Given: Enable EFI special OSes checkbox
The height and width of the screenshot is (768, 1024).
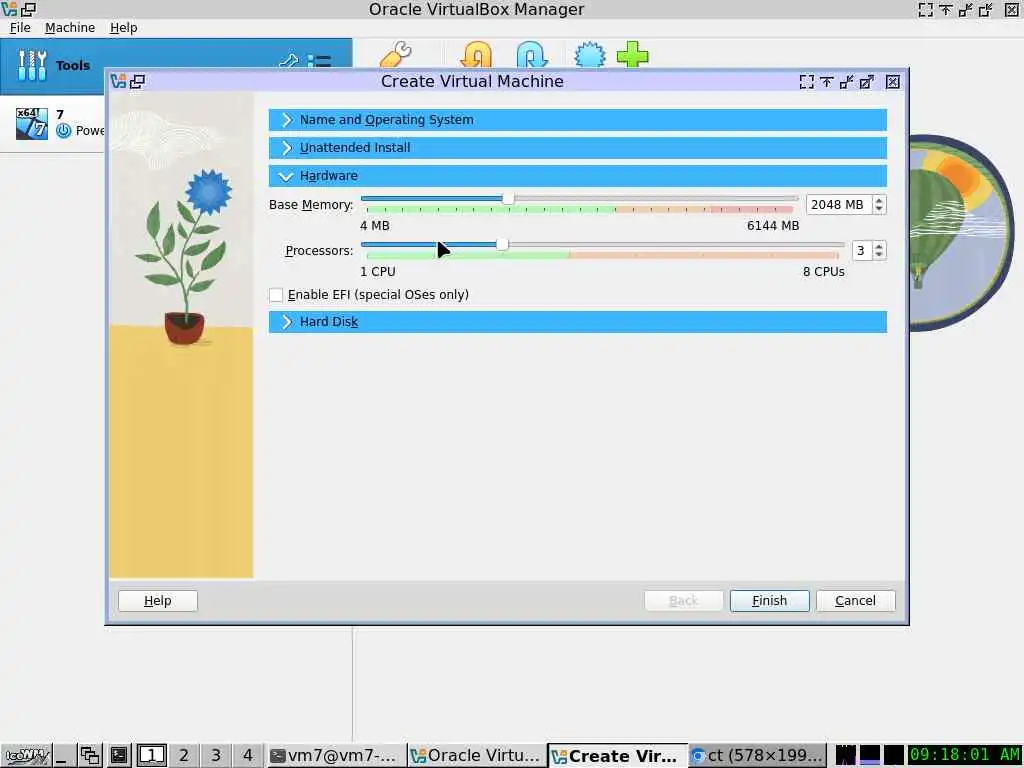Looking at the screenshot, I should tap(276, 295).
